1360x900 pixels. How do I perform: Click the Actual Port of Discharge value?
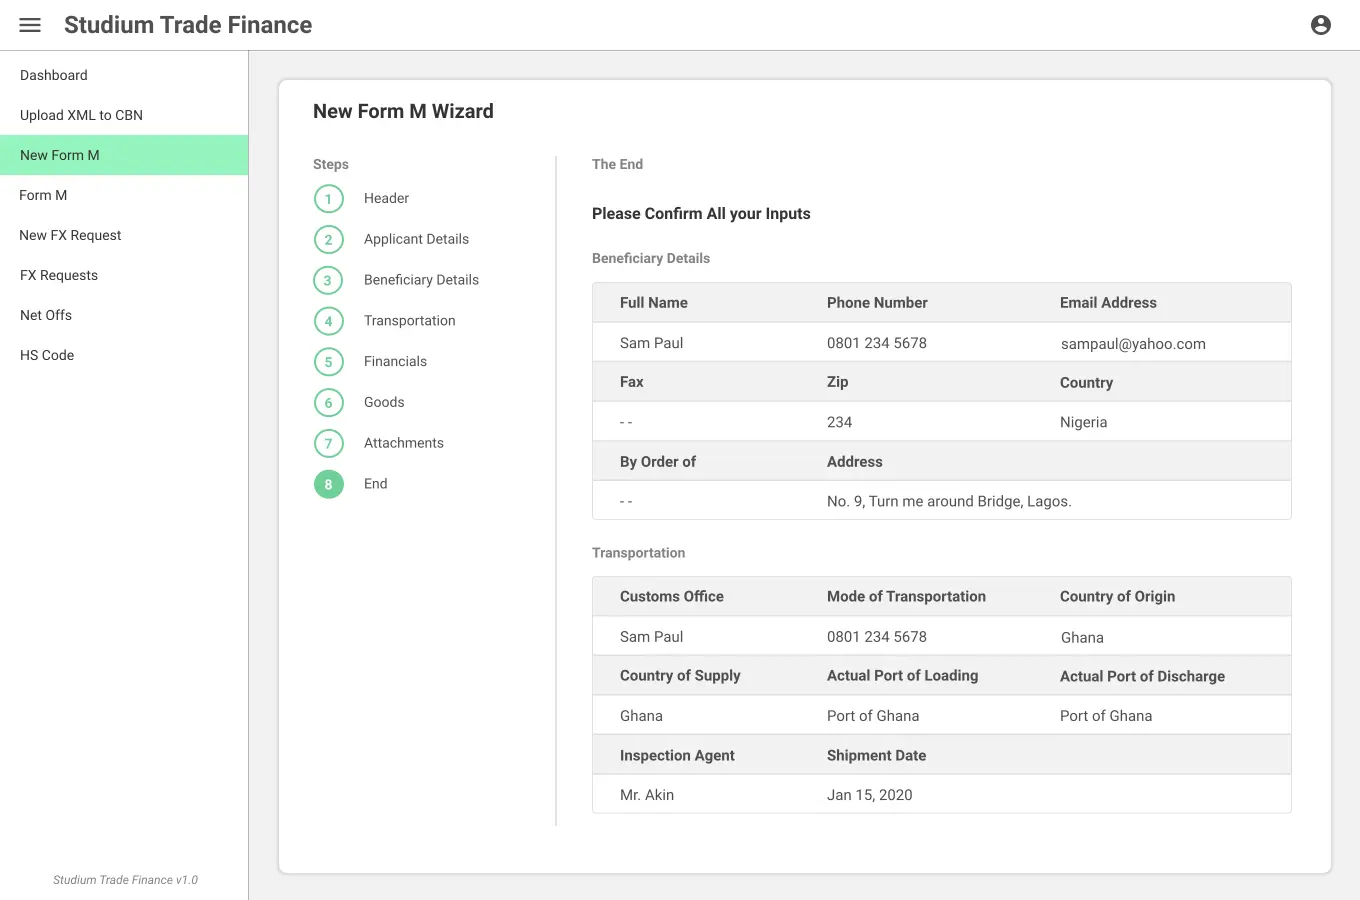tap(1106, 716)
